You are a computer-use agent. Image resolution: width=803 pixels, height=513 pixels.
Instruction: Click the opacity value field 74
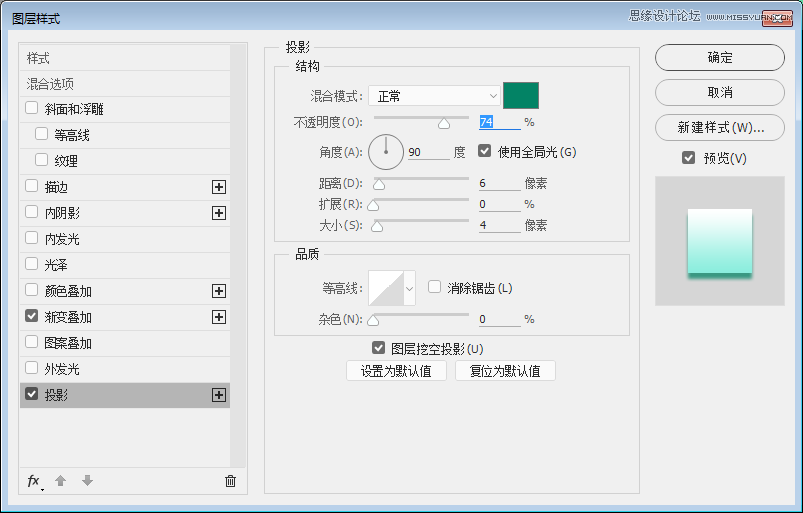(x=499, y=122)
